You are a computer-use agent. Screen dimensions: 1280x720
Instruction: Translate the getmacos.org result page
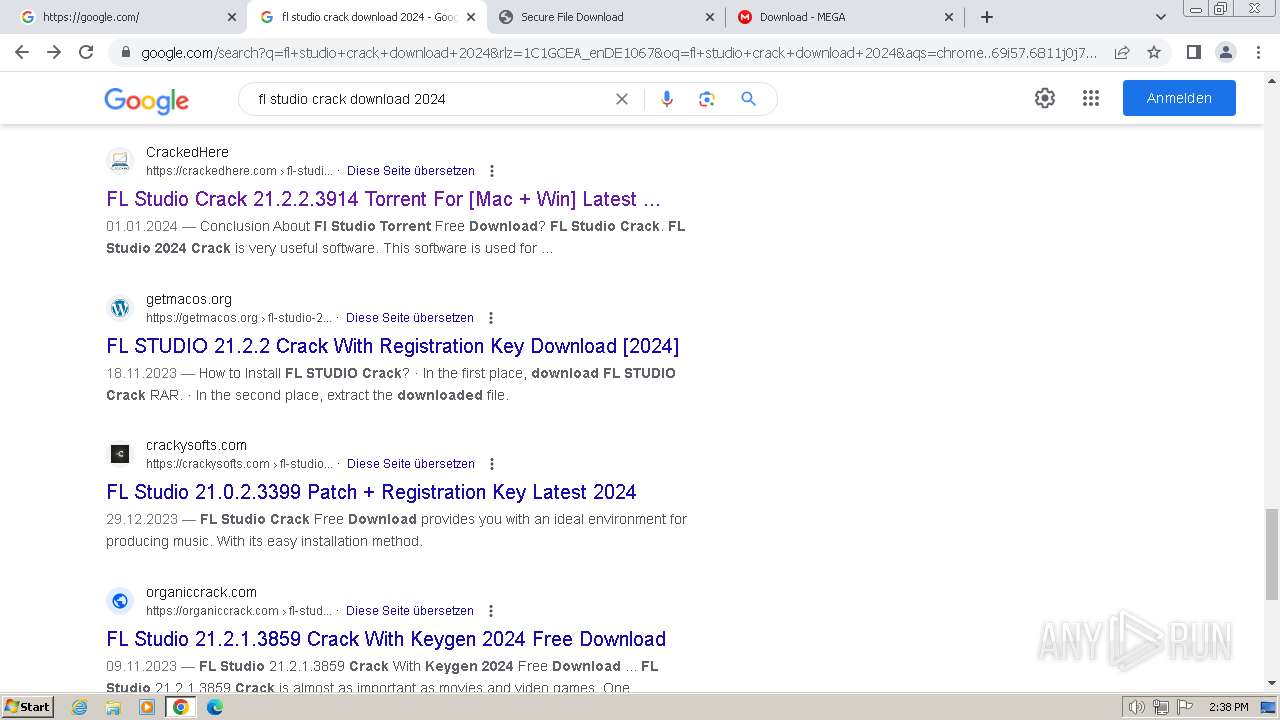pyautogui.click(x=409, y=318)
